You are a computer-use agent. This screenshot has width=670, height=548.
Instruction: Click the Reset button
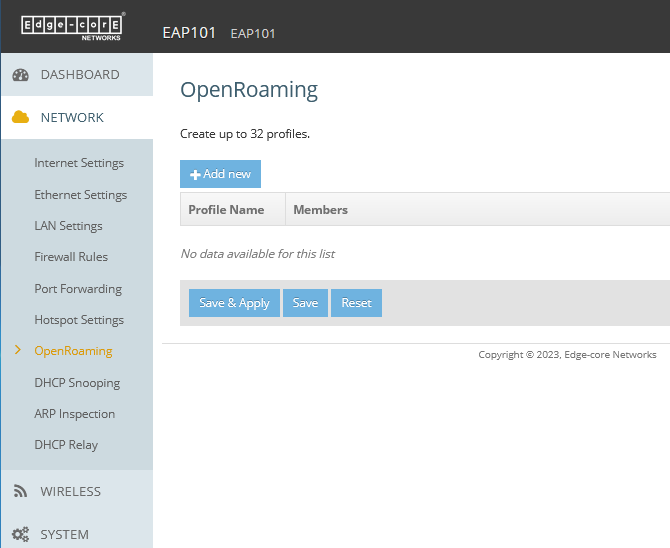[x=356, y=303]
